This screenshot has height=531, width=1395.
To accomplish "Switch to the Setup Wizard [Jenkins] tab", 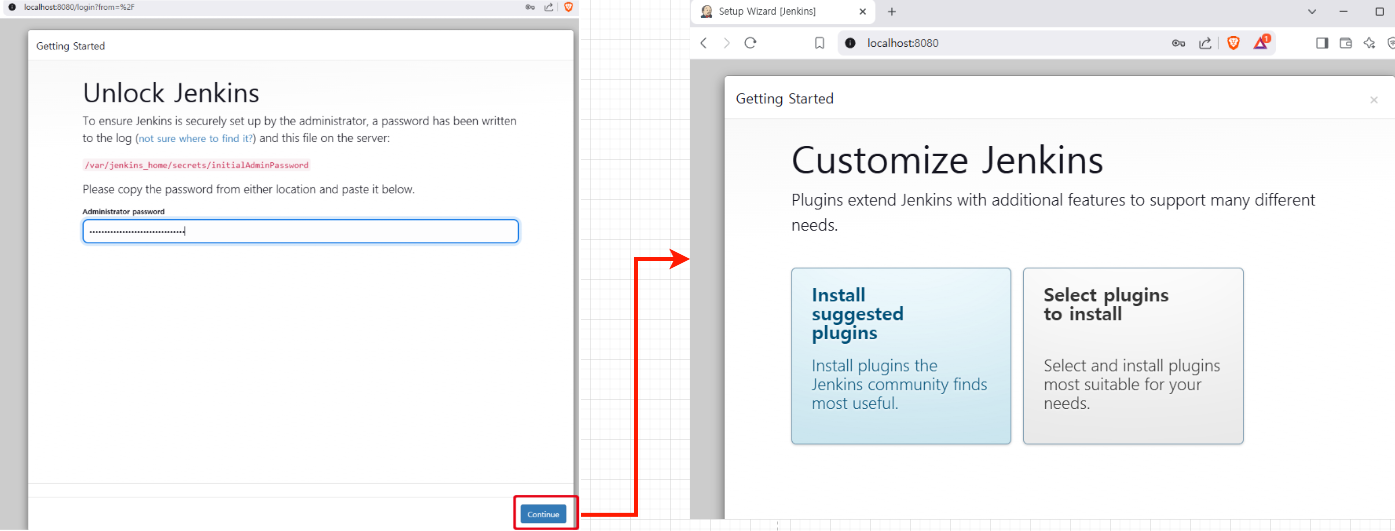I will (x=767, y=11).
